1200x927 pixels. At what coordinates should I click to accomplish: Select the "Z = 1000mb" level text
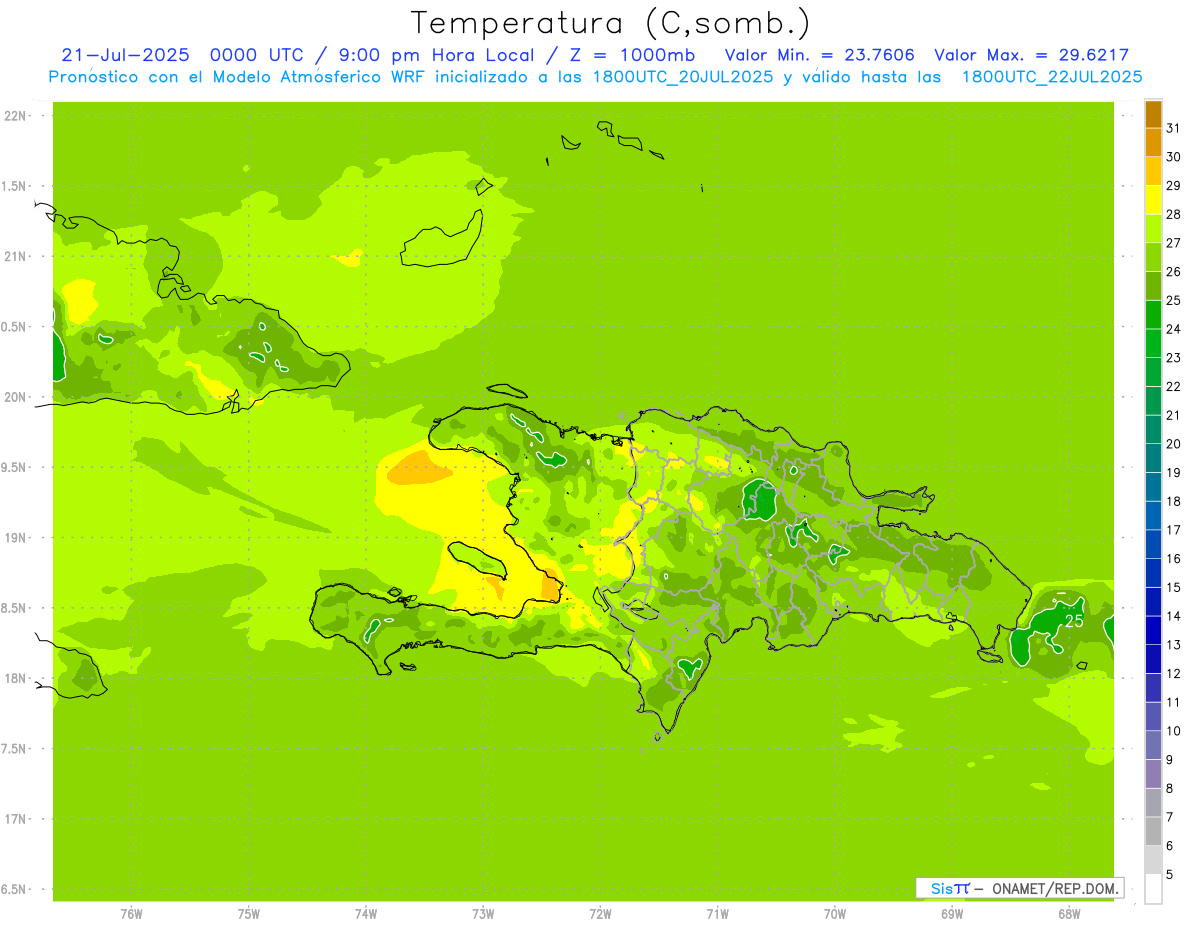click(x=632, y=56)
